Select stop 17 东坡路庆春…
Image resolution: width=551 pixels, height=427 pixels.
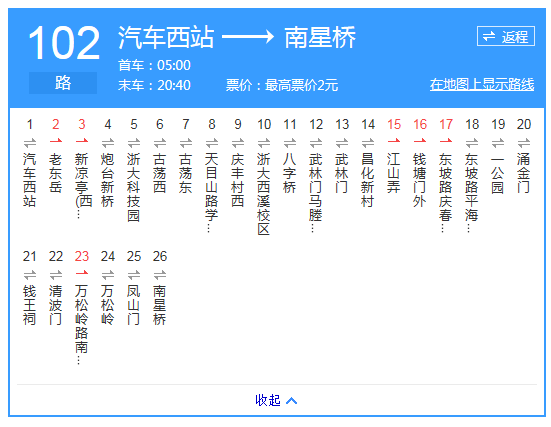tap(446, 193)
